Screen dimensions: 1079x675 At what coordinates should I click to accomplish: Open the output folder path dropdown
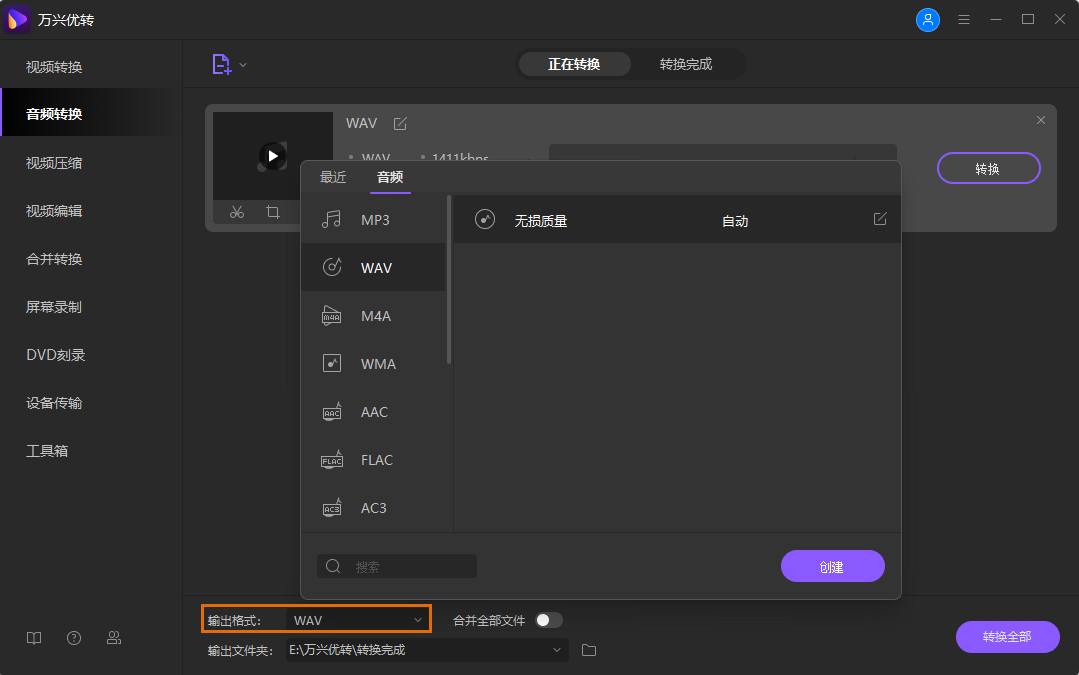click(x=557, y=649)
